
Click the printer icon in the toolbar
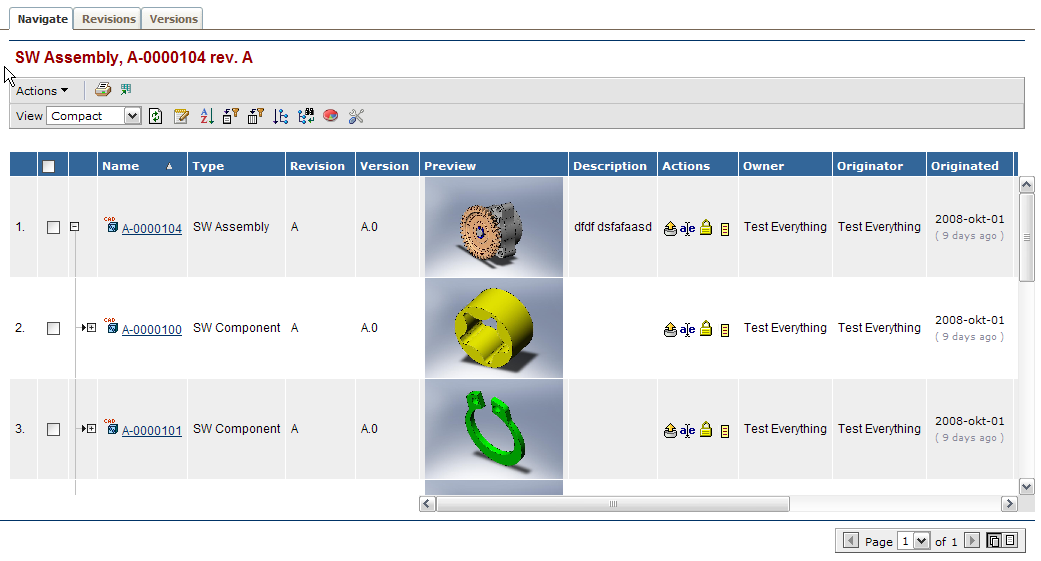(x=102, y=90)
